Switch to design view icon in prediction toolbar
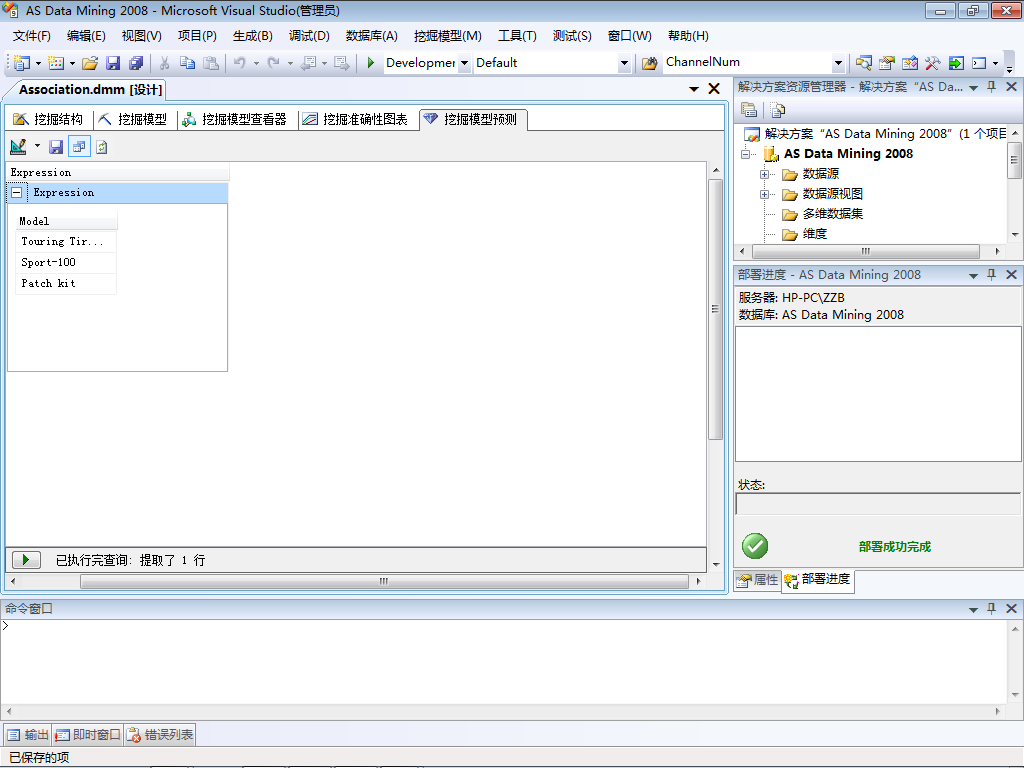This screenshot has width=1024, height=768. click(19, 147)
